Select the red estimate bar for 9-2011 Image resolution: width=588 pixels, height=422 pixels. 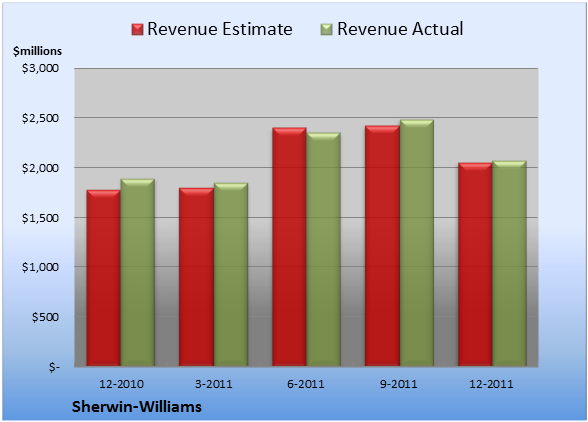(x=382, y=246)
